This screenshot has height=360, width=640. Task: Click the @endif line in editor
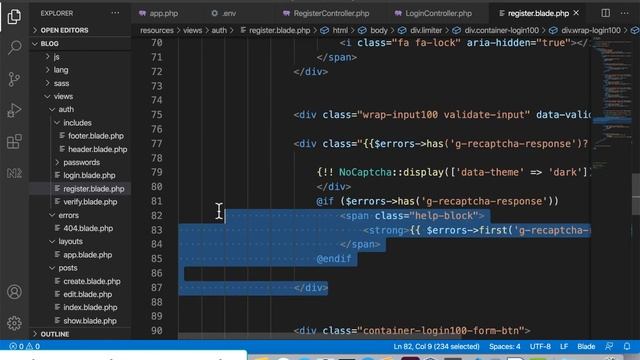334,259
